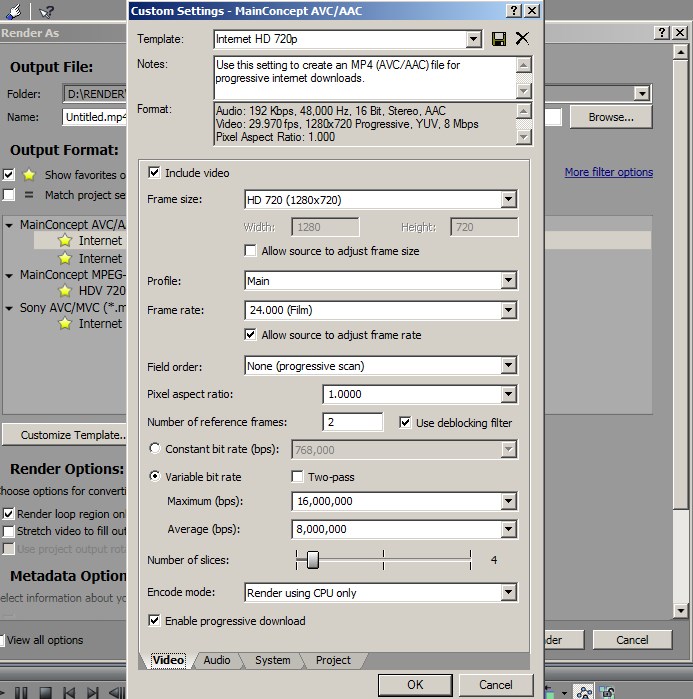Screen dimensions: 693x699
Task: Open the Average bps dropdown
Action: (508, 529)
